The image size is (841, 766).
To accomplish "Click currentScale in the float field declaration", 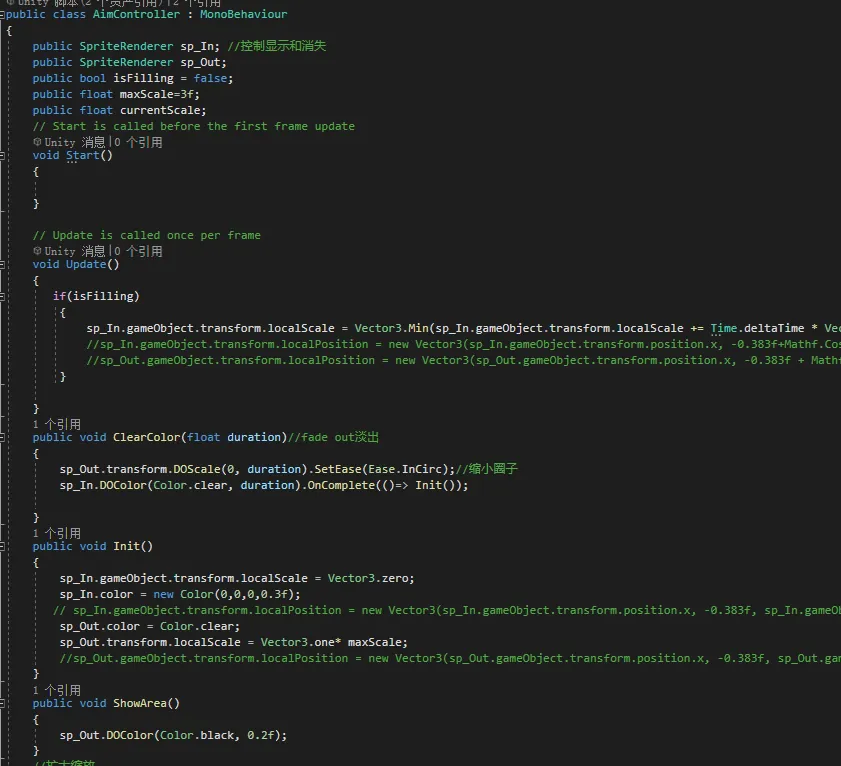I will pos(159,111).
